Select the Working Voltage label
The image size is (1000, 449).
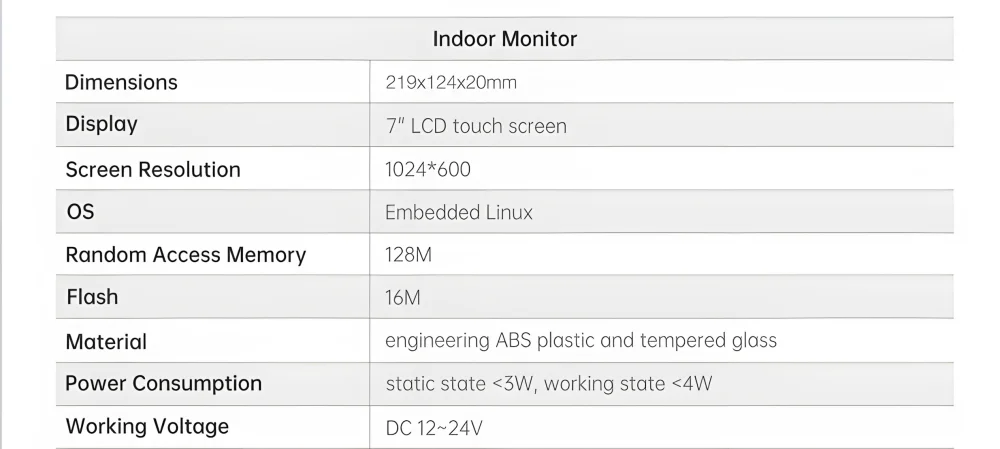[x=147, y=426]
